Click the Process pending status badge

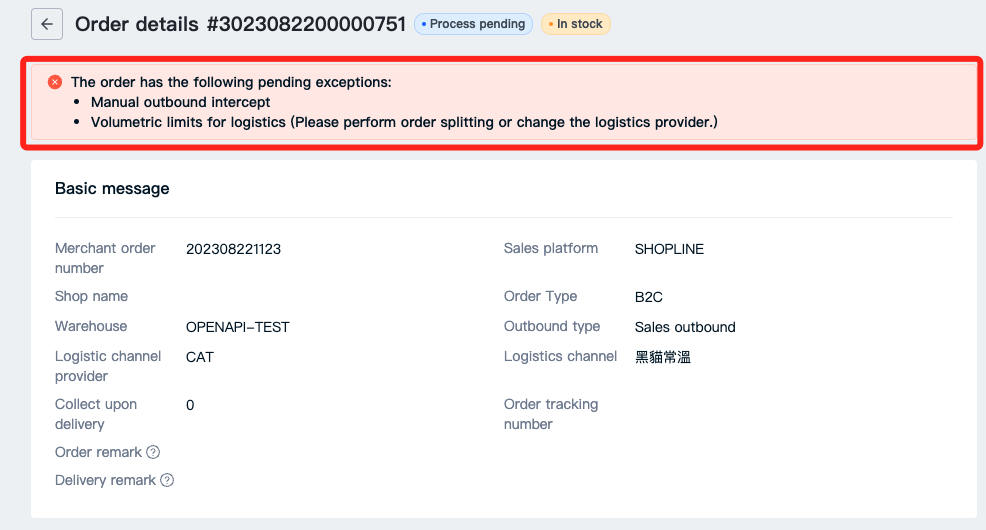coord(473,24)
